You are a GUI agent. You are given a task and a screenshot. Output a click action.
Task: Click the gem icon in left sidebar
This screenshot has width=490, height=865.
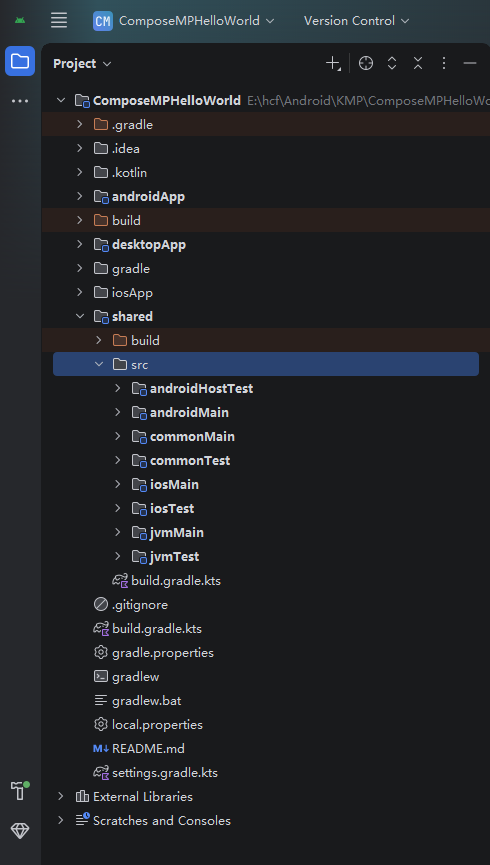(20, 830)
